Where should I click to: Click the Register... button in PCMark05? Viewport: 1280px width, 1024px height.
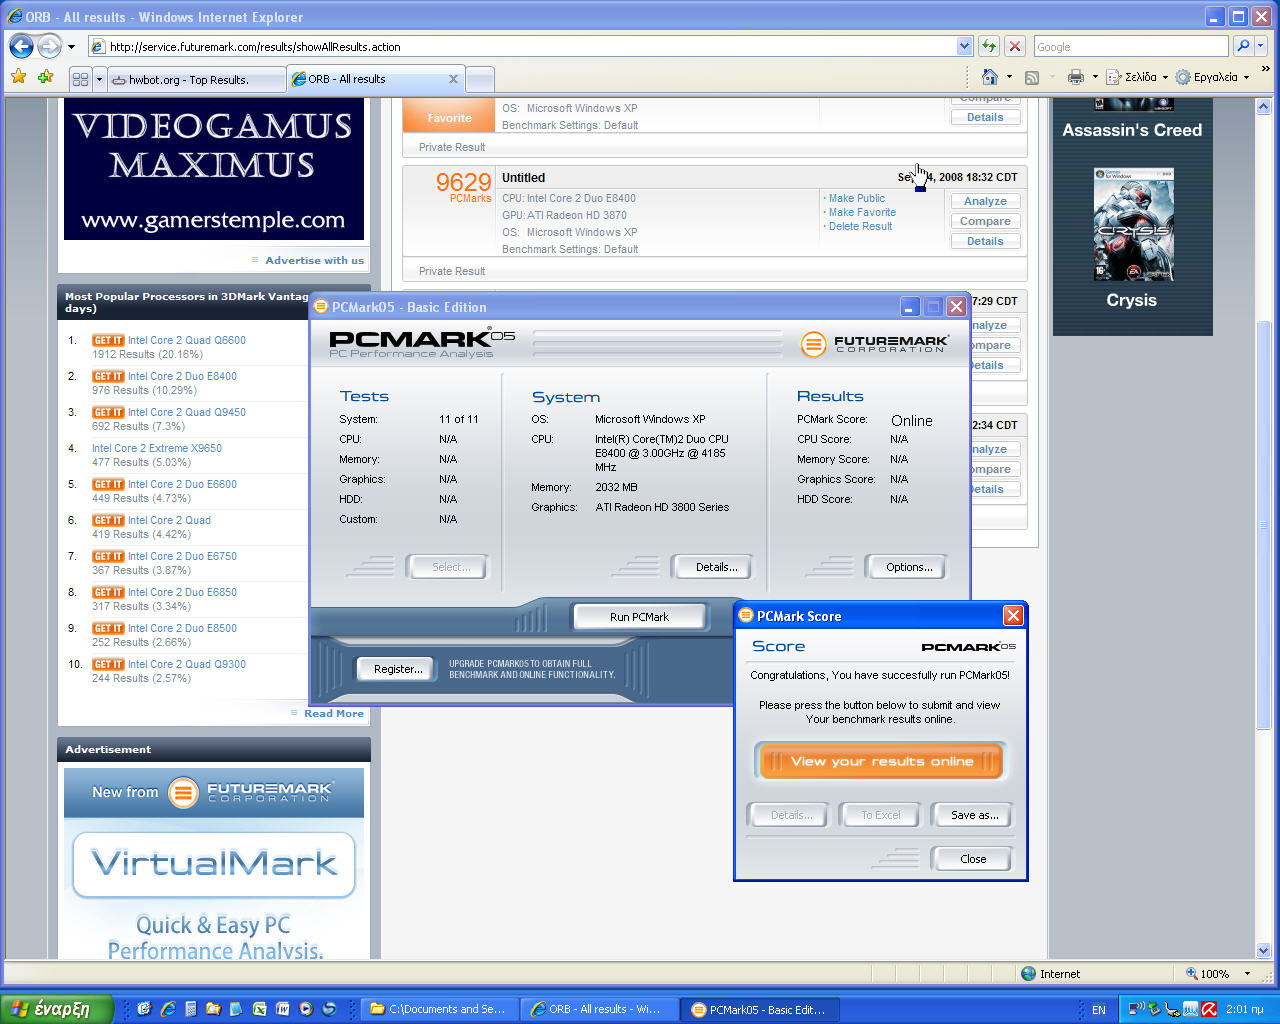(x=397, y=669)
